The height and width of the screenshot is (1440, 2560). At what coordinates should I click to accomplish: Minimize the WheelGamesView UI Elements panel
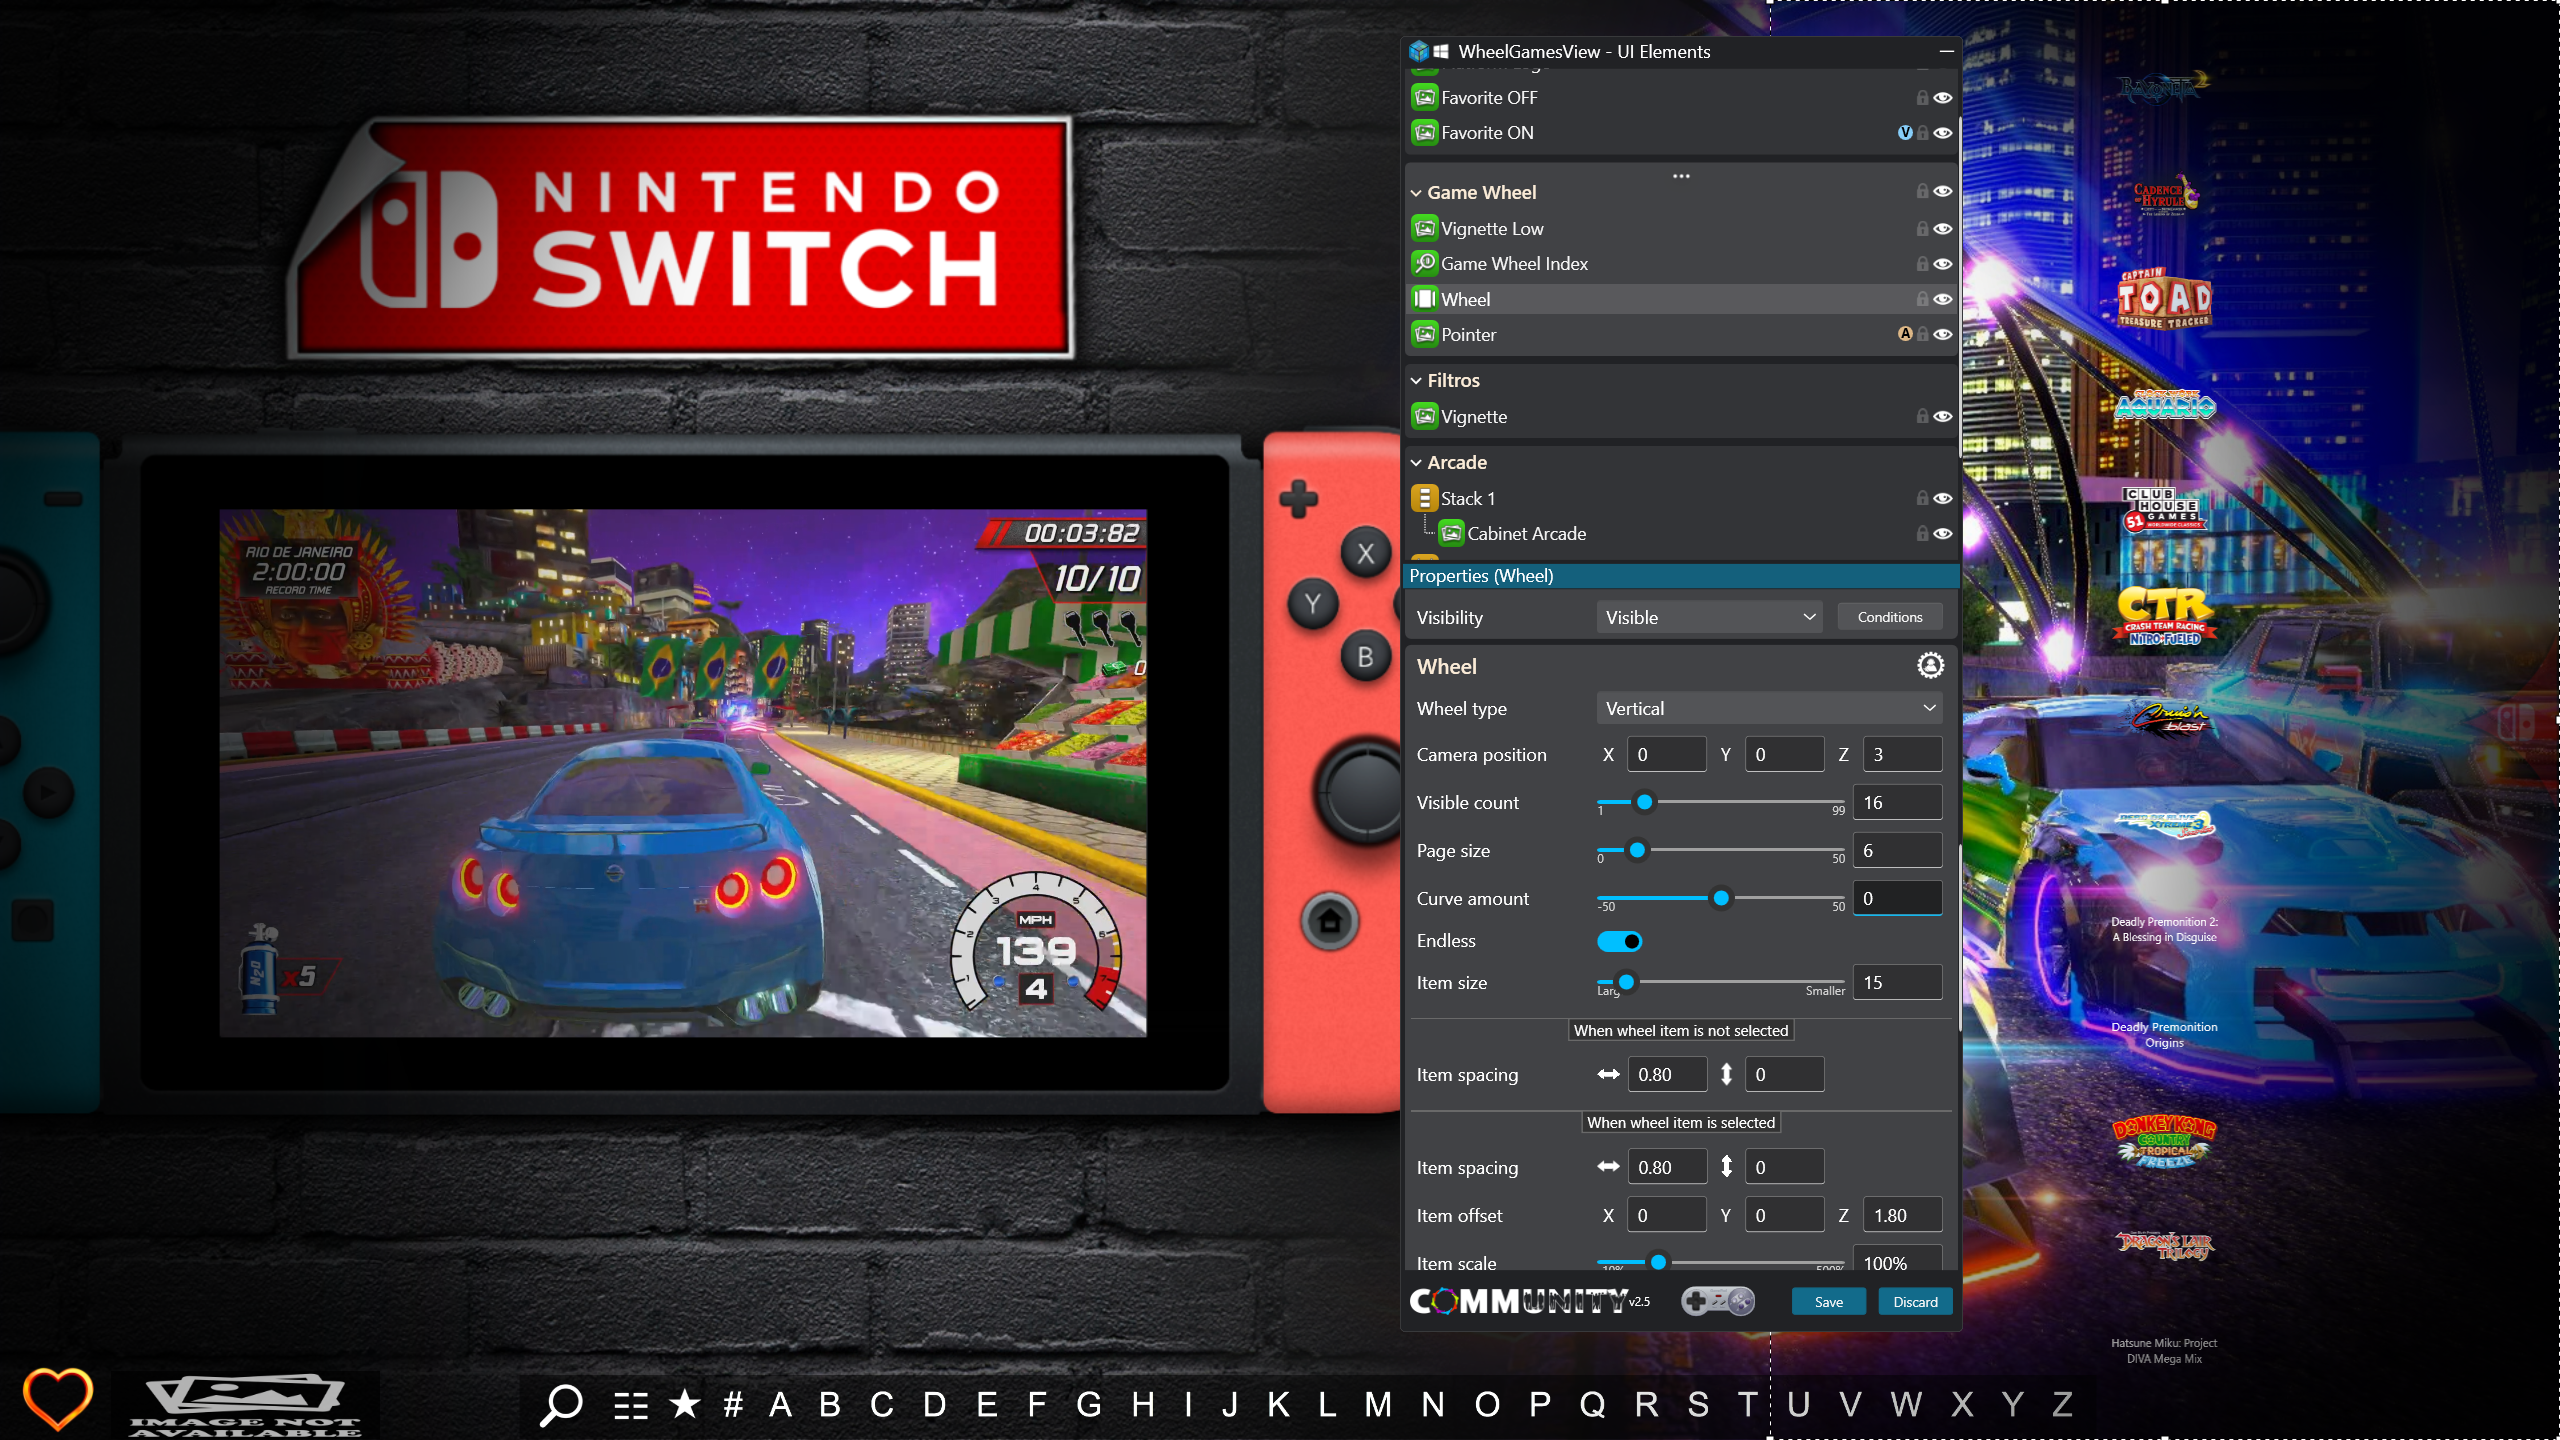click(1946, 51)
